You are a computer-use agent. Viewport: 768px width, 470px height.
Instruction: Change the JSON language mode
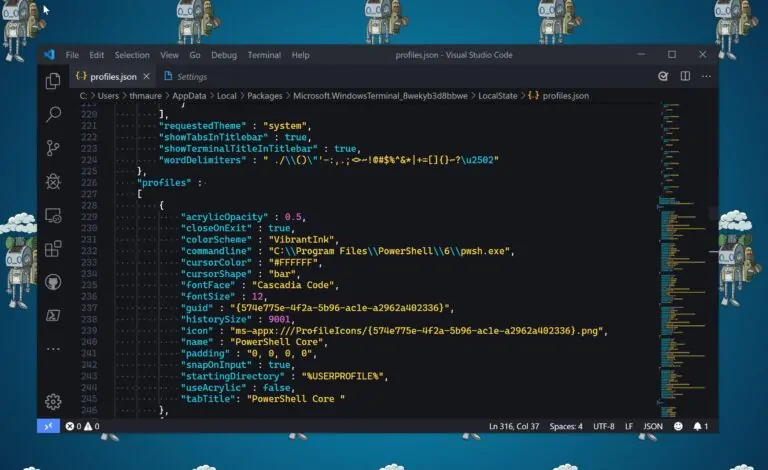[652, 426]
